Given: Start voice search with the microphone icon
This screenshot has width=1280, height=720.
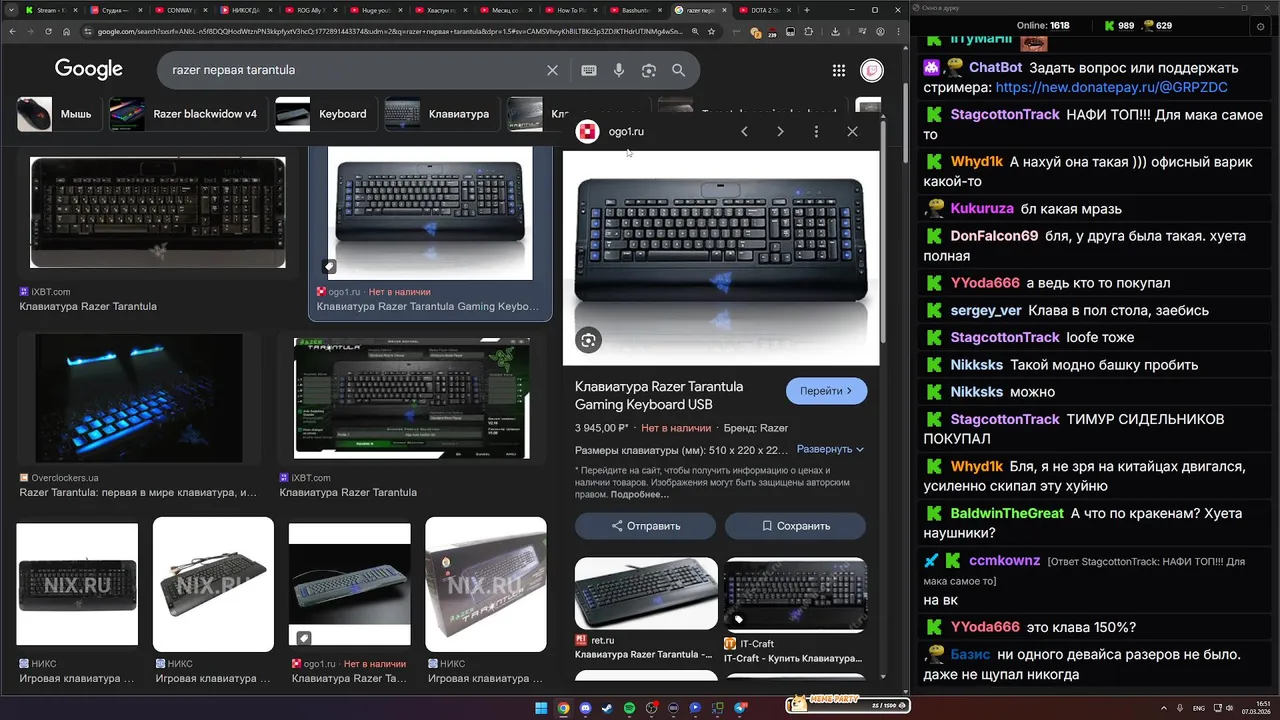Looking at the screenshot, I should pyautogui.click(x=619, y=70).
